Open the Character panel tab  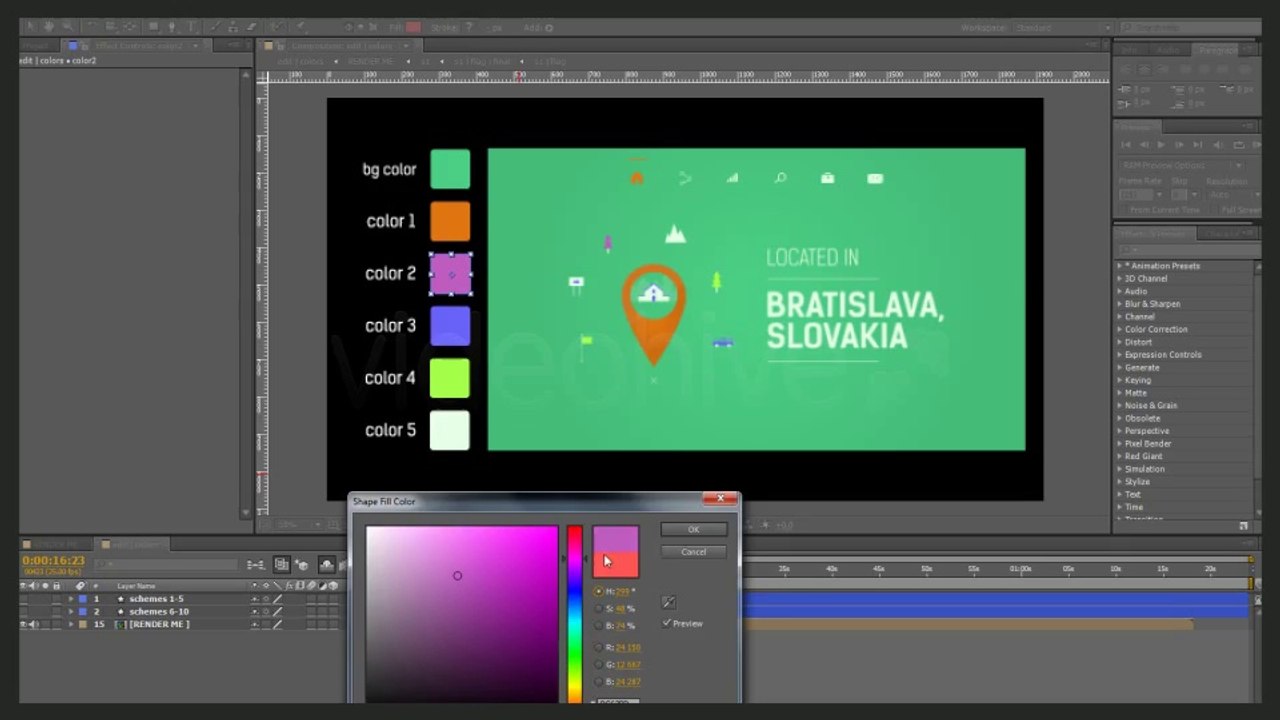click(x=1223, y=233)
